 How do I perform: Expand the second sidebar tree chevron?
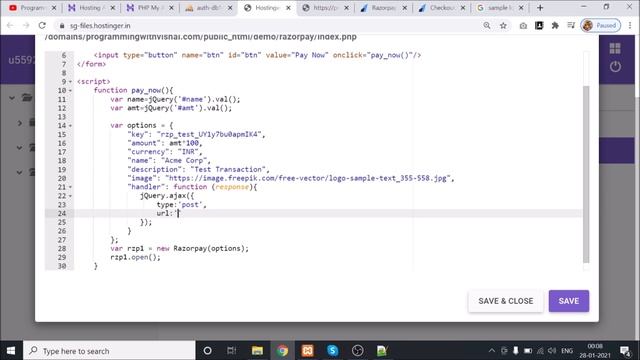tap(20, 122)
